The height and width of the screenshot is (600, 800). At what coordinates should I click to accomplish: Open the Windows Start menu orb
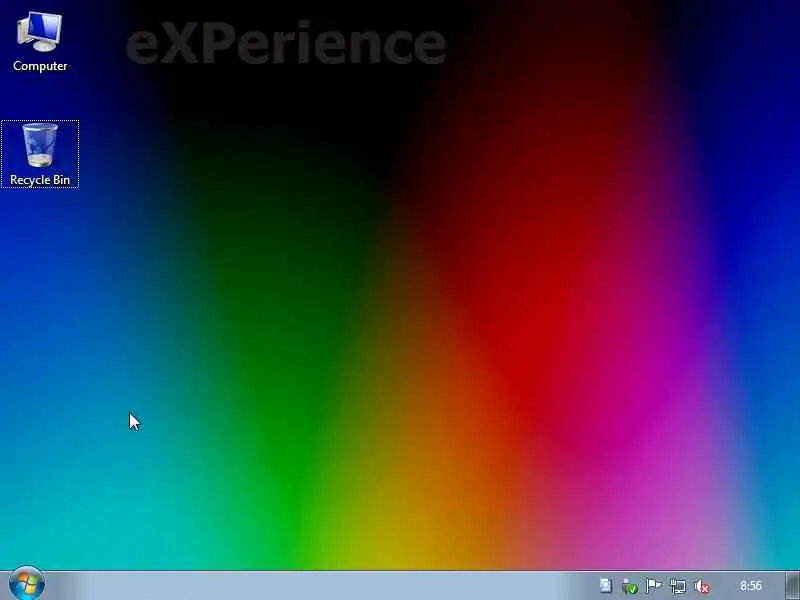click(27, 584)
